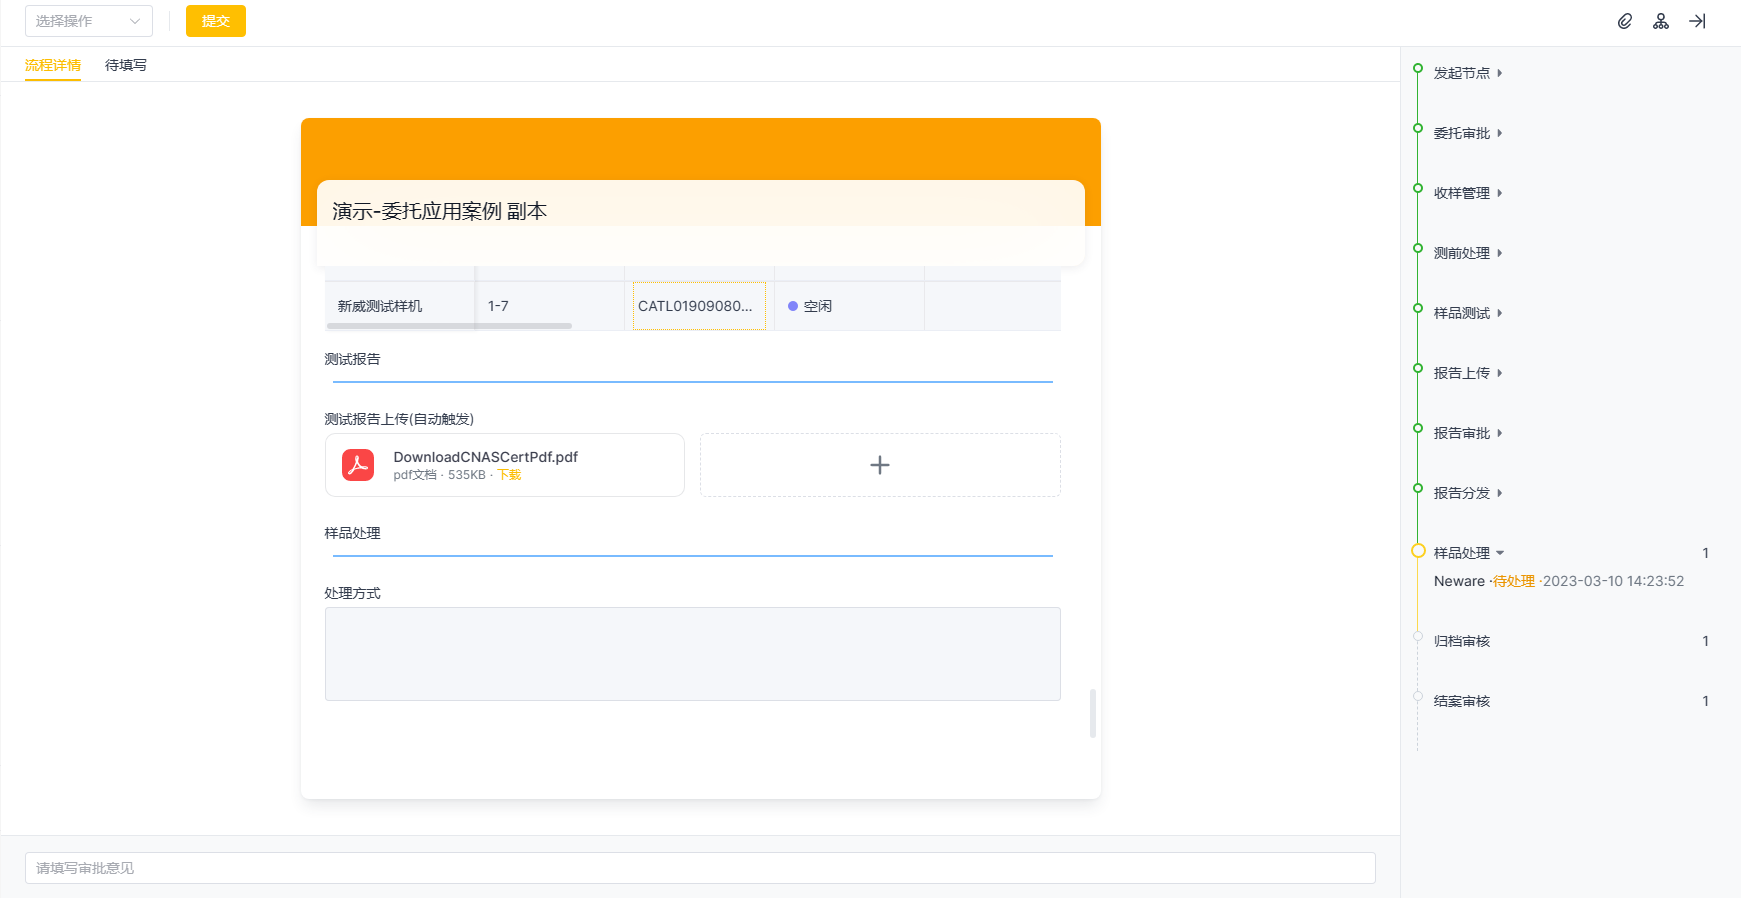This screenshot has width=1741, height=898.
Task: Click the gray 归档审核 timeline circle
Action: 1418,636
